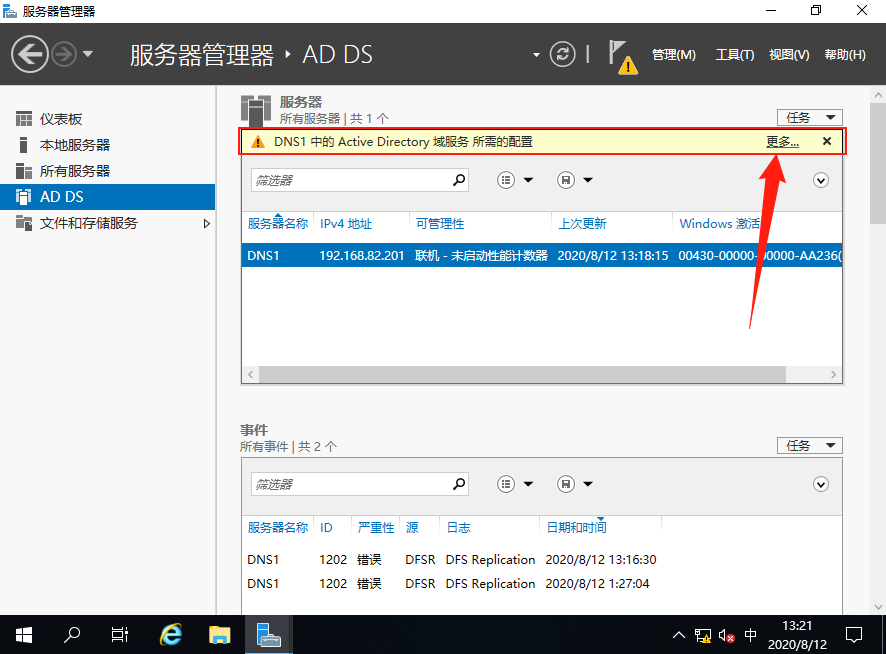886x654 pixels.
Task: Click the search magnifier in 服务器 filter
Action: click(459, 180)
